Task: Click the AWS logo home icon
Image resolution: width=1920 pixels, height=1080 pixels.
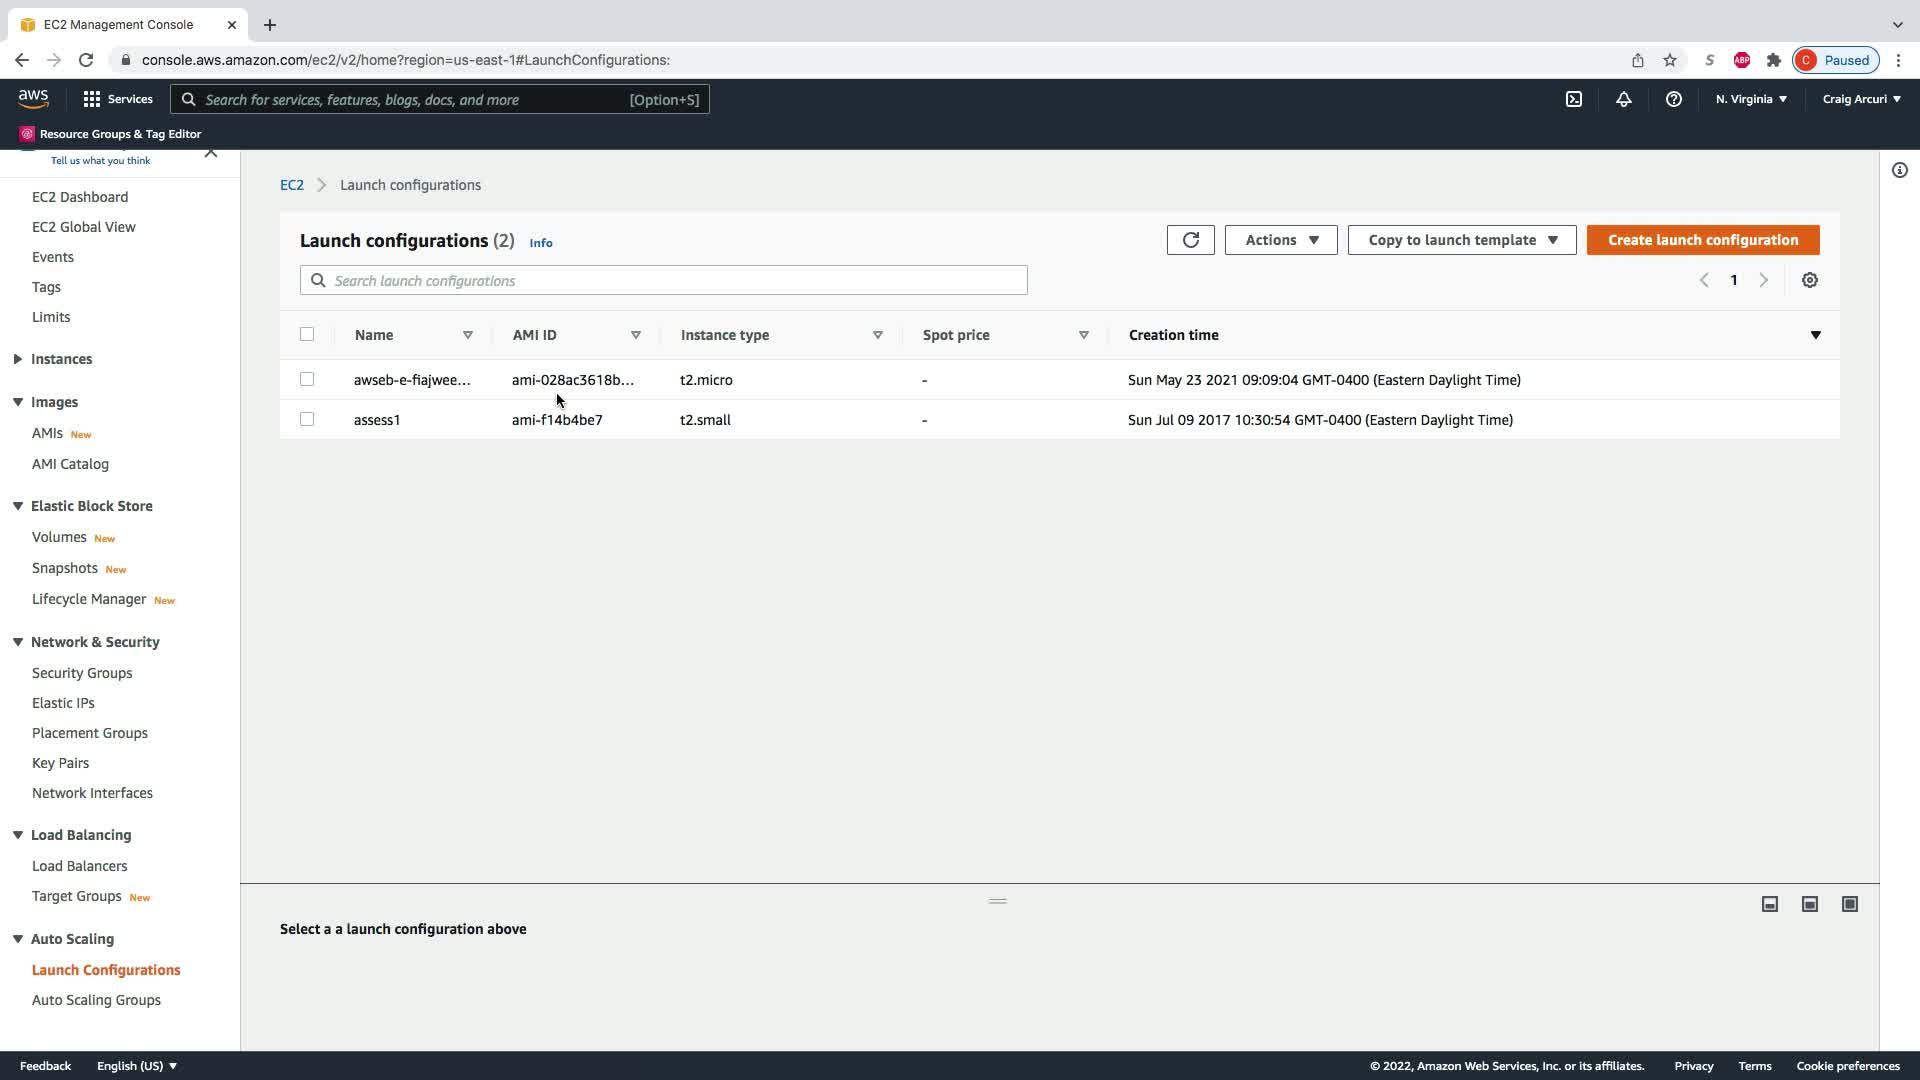Action: tap(33, 98)
